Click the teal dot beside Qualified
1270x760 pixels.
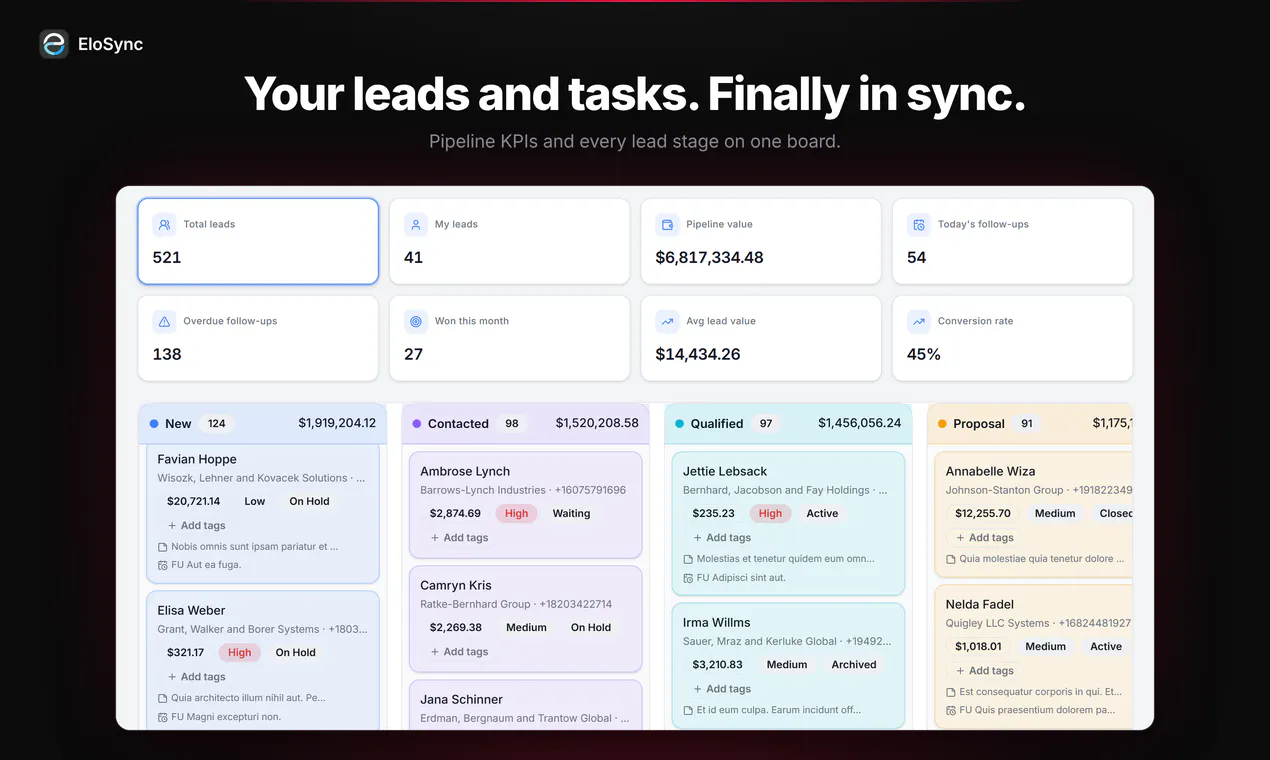[680, 424]
